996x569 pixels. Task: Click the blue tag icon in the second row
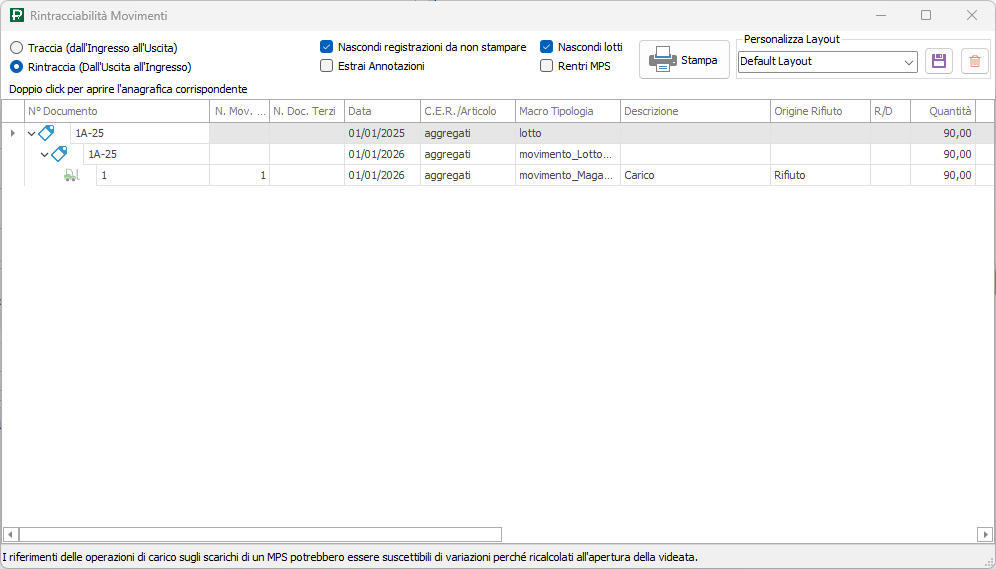[59, 154]
